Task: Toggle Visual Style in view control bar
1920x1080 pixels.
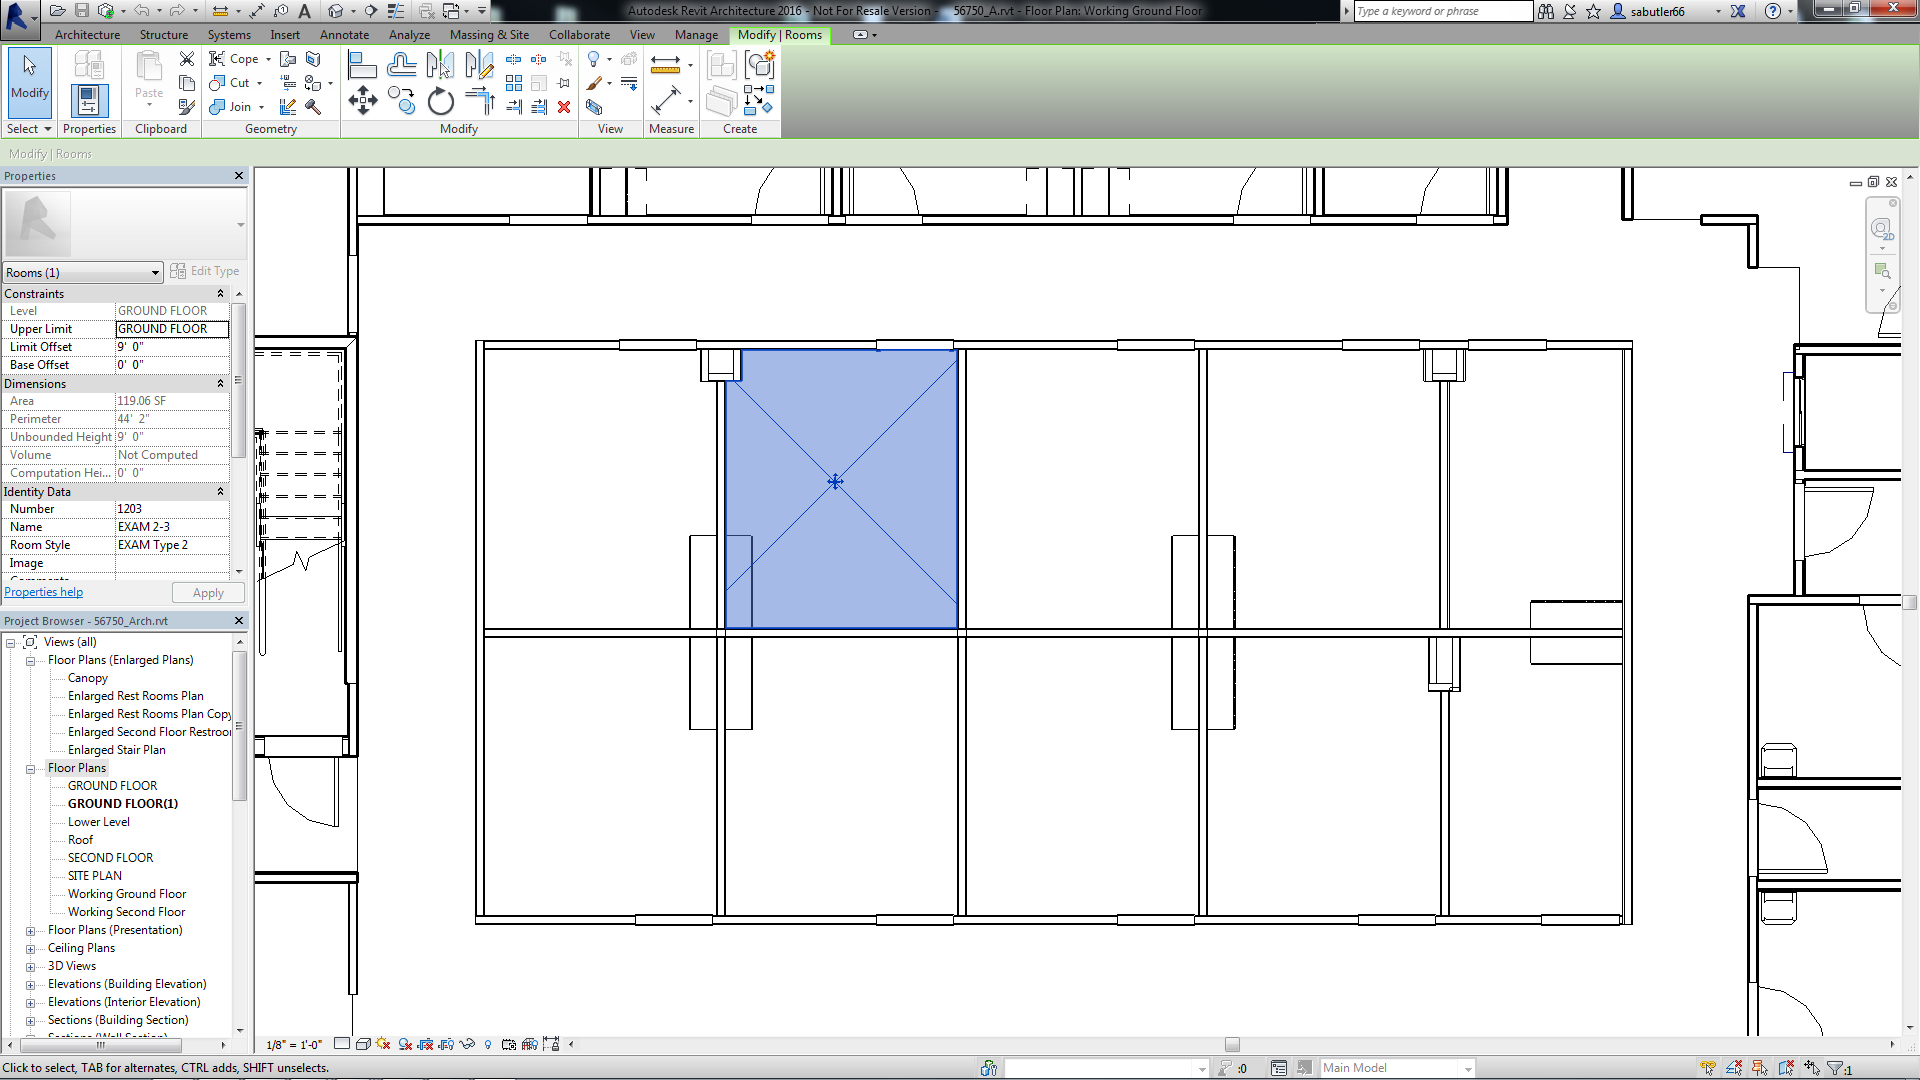Action: (363, 1044)
